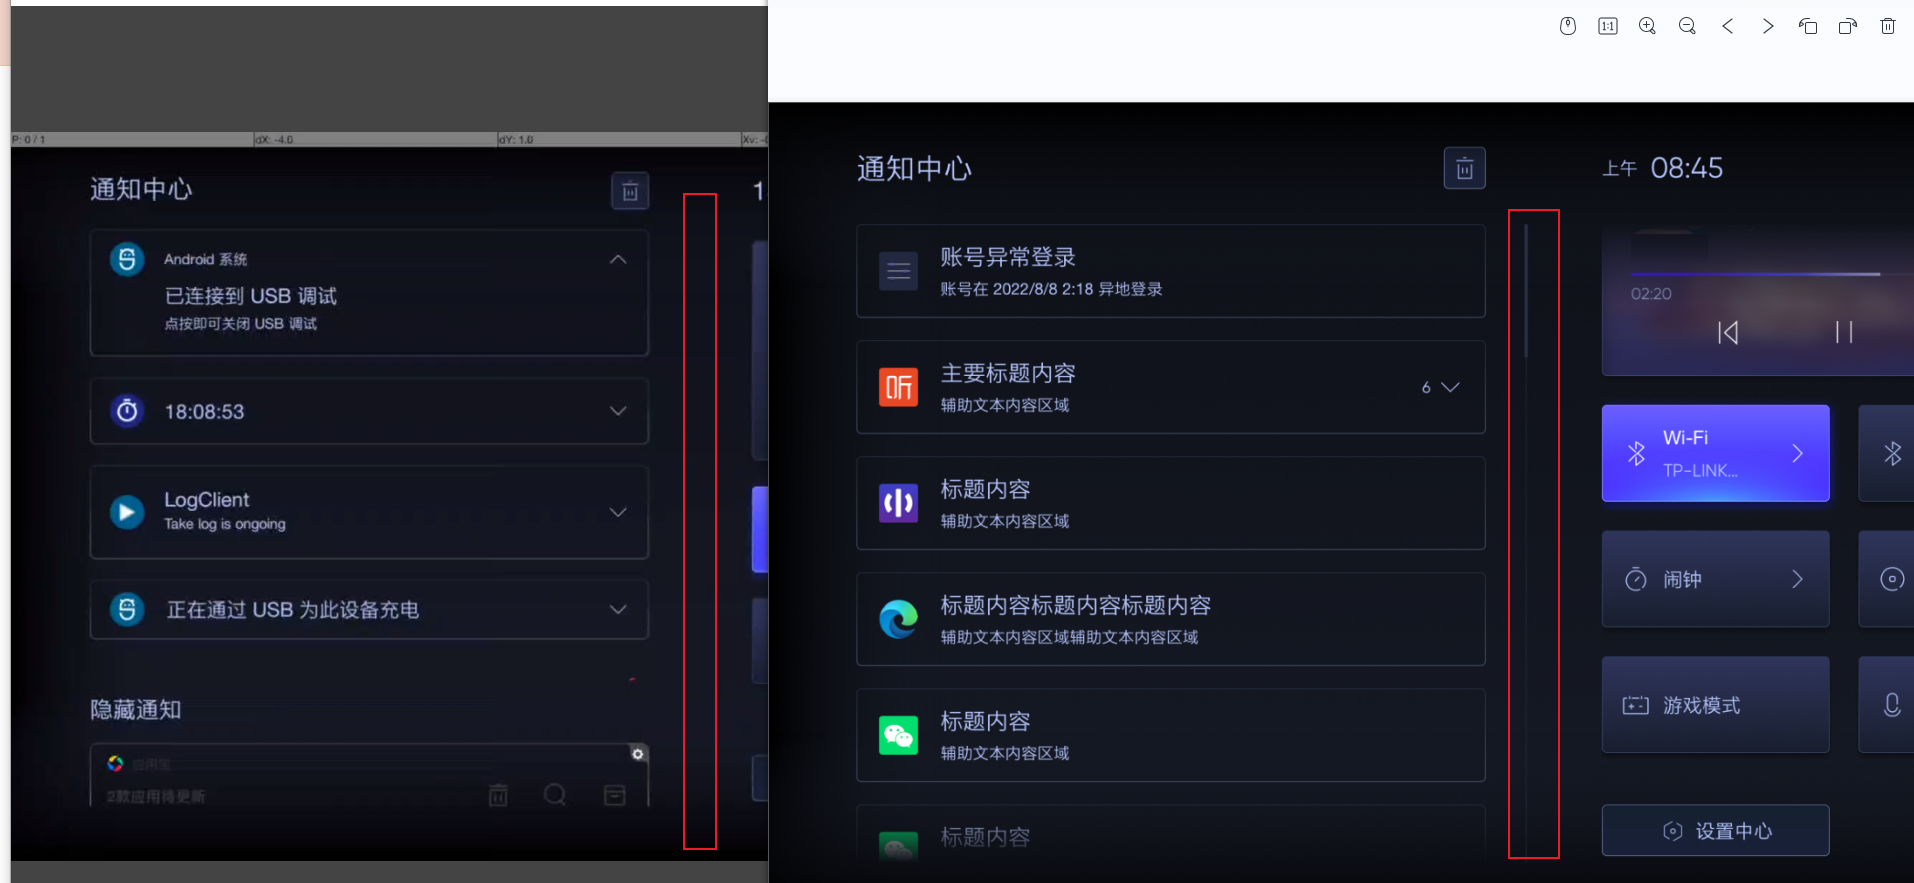The width and height of the screenshot is (1914, 883).
Task: Zoom out with the magnifier minus icon
Action: pos(1687,26)
